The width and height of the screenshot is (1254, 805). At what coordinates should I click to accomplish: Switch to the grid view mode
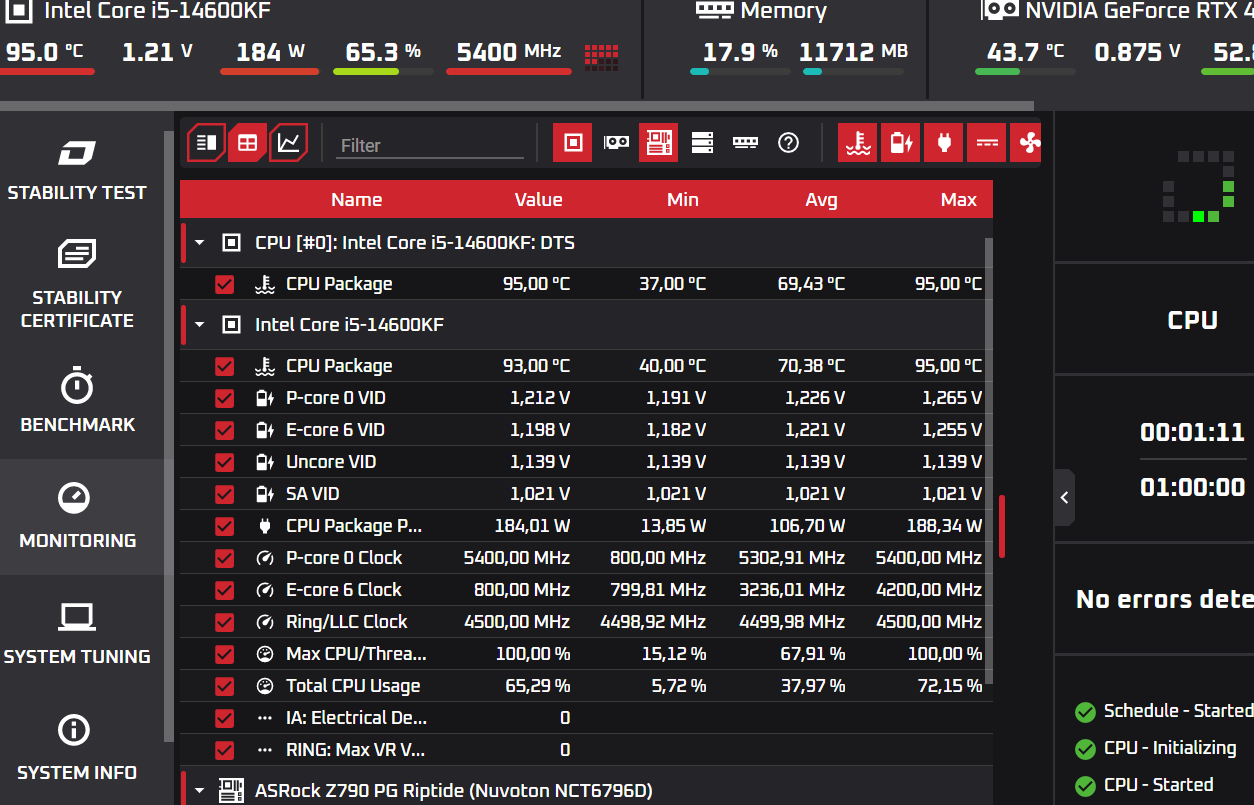[x=247, y=143]
